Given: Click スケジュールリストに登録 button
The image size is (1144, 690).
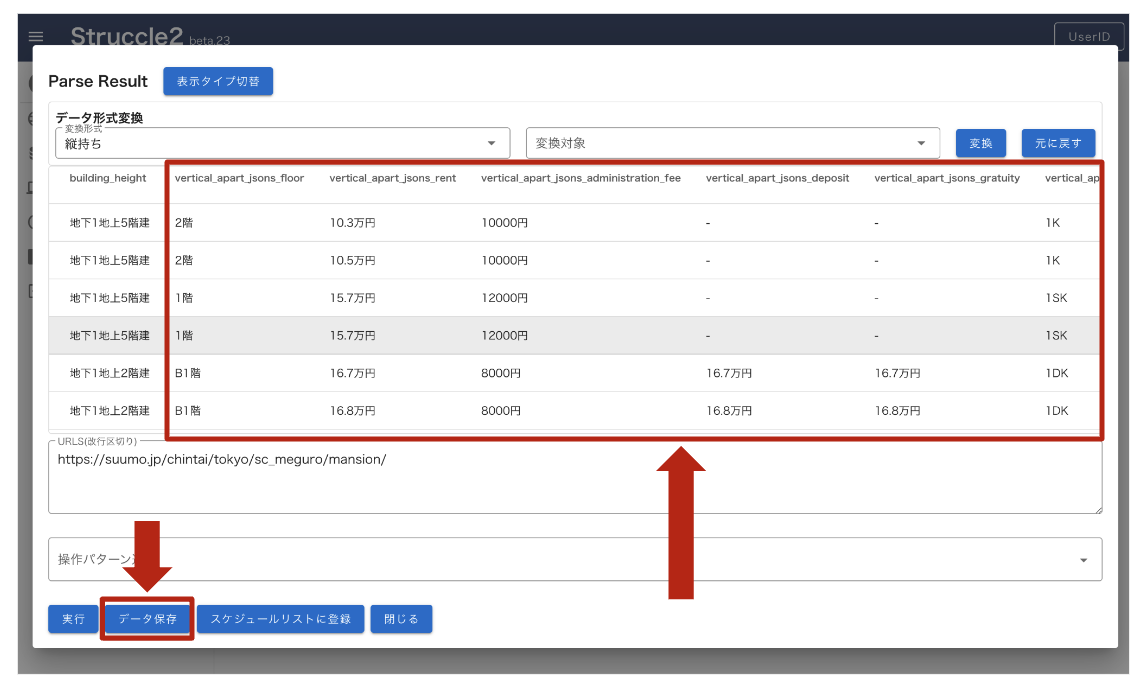Looking at the screenshot, I should [x=280, y=619].
